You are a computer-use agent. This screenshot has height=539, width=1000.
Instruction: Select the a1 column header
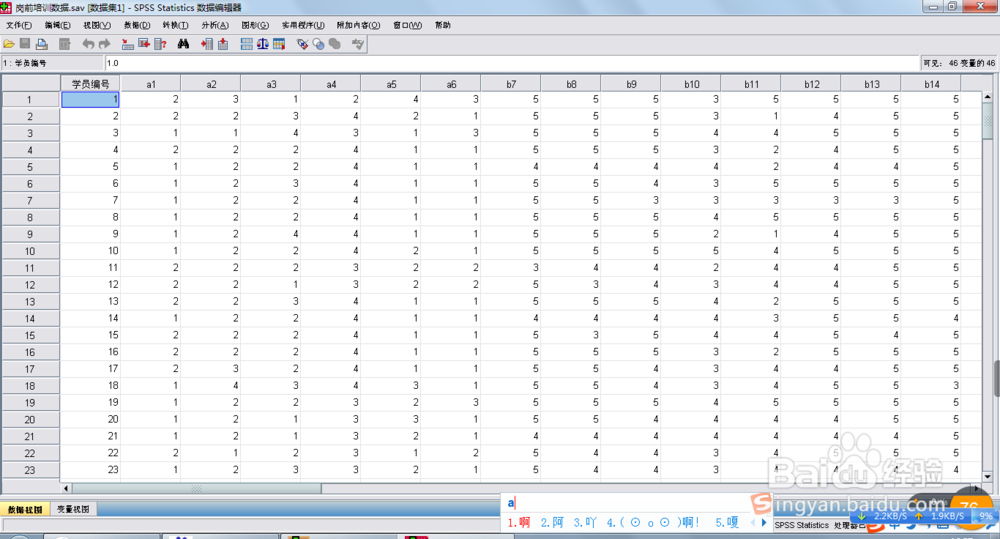click(x=151, y=84)
